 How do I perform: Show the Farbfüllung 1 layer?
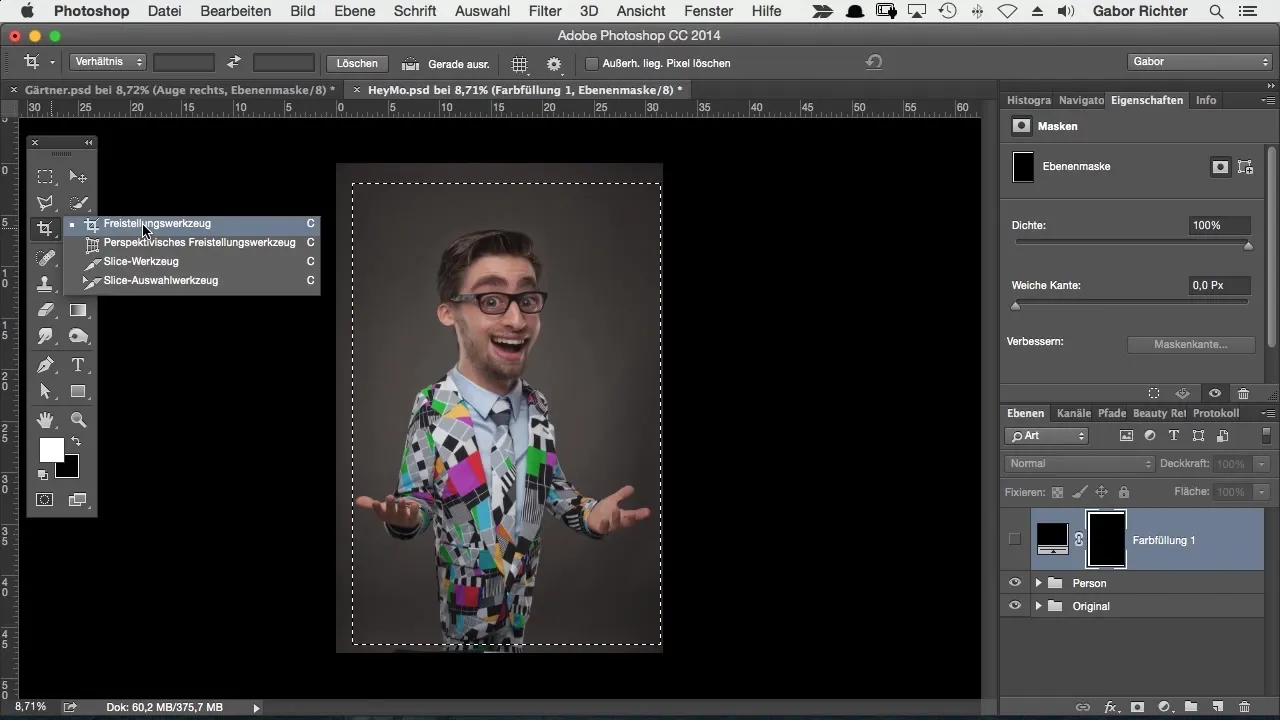[1015, 540]
